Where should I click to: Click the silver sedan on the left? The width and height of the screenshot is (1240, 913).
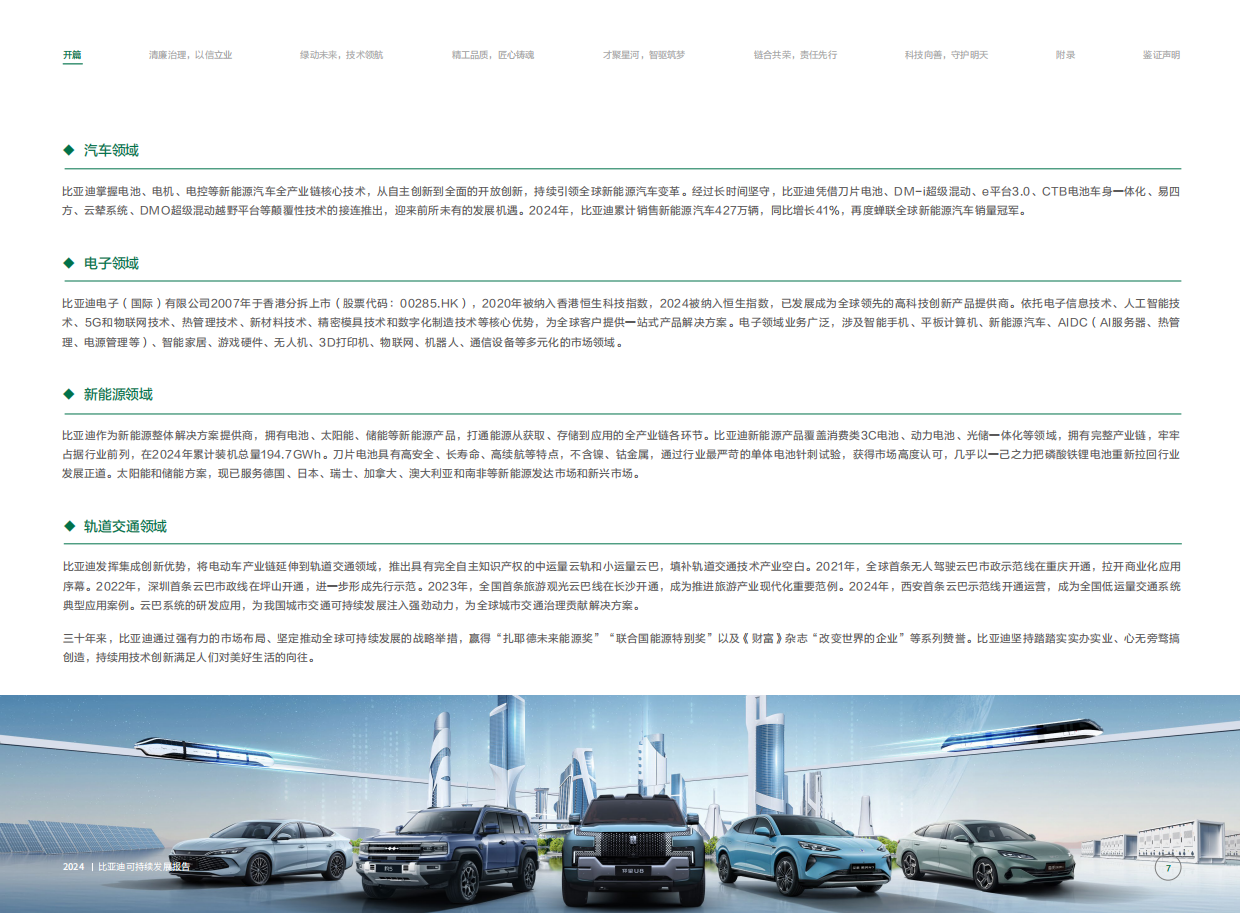tap(263, 852)
